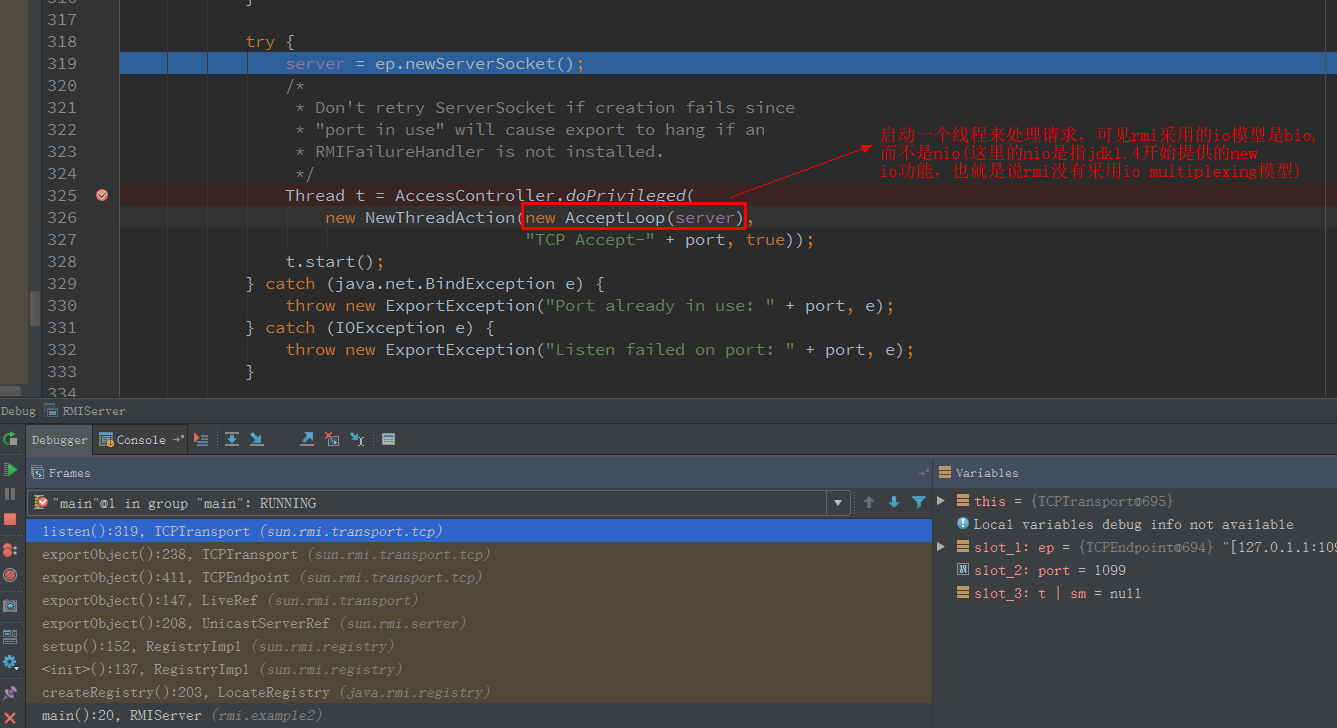The height and width of the screenshot is (728, 1337).
Task: Toggle the Pin tab icon
Action: tap(10, 692)
